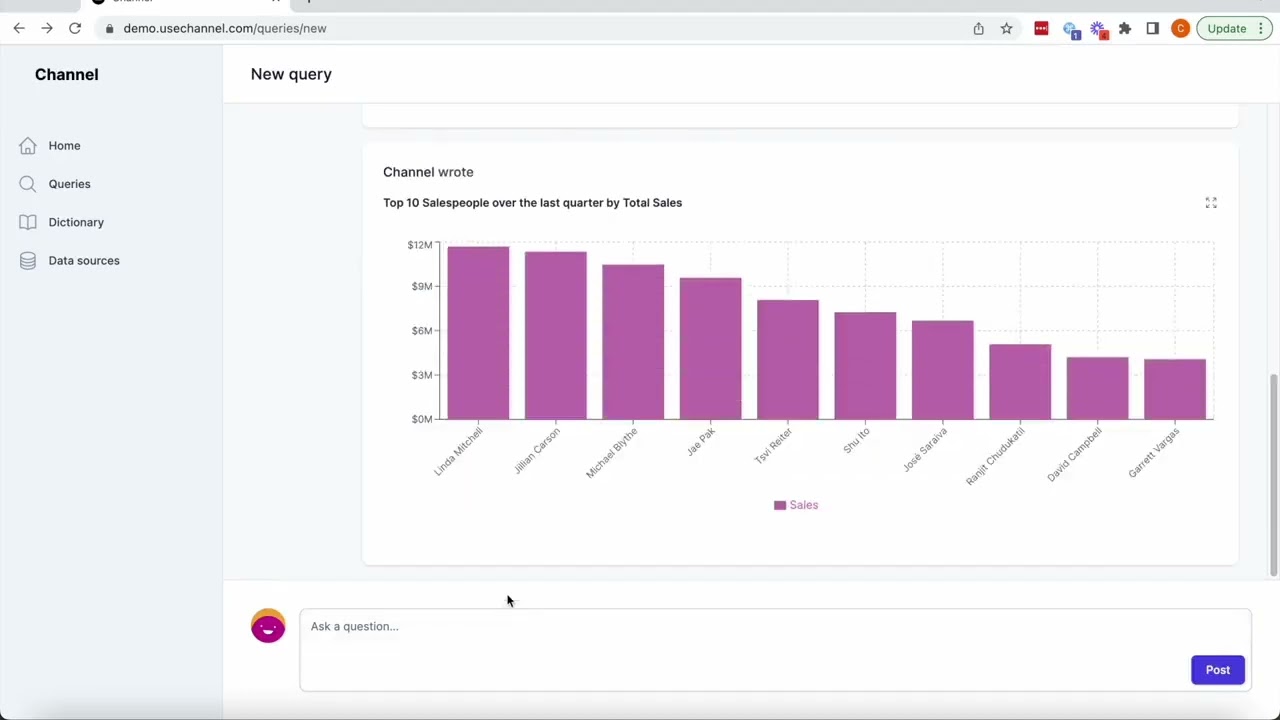Click the Channel smiley avatar beside the question box
The width and height of the screenshot is (1280, 720).
[267, 626]
